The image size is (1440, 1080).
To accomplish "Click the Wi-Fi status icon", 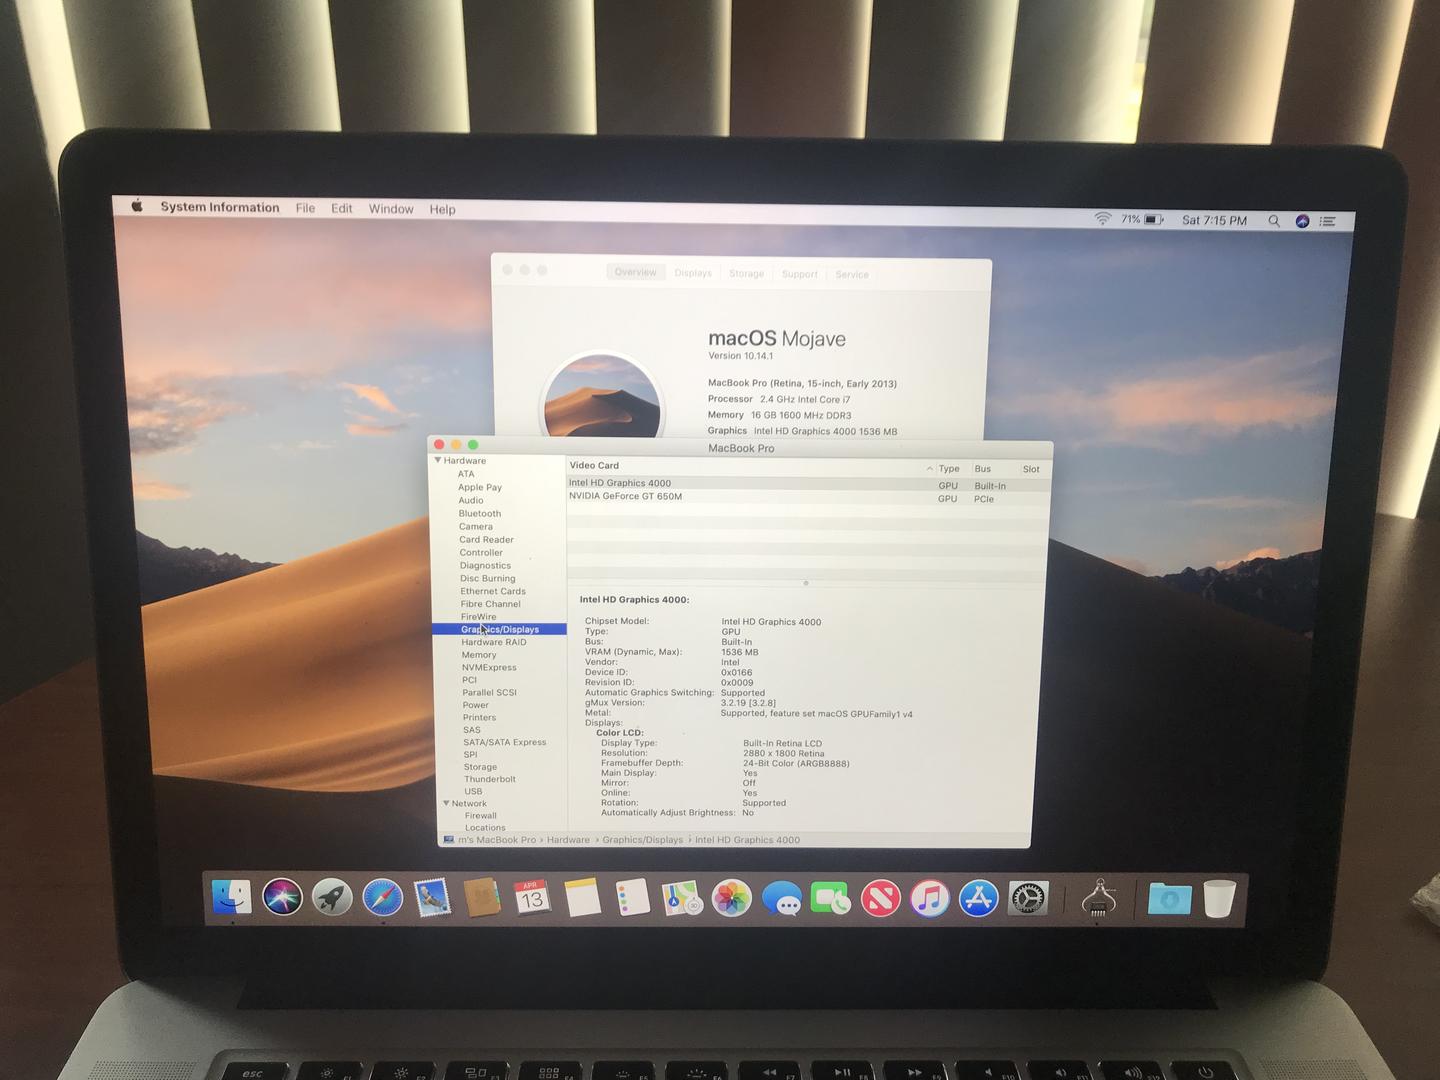I will coord(1102,218).
